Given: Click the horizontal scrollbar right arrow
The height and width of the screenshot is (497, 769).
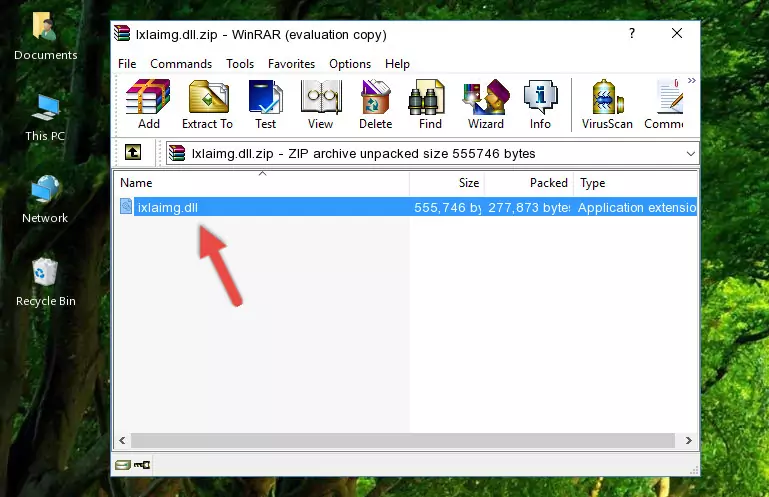Looking at the screenshot, I should (689, 441).
